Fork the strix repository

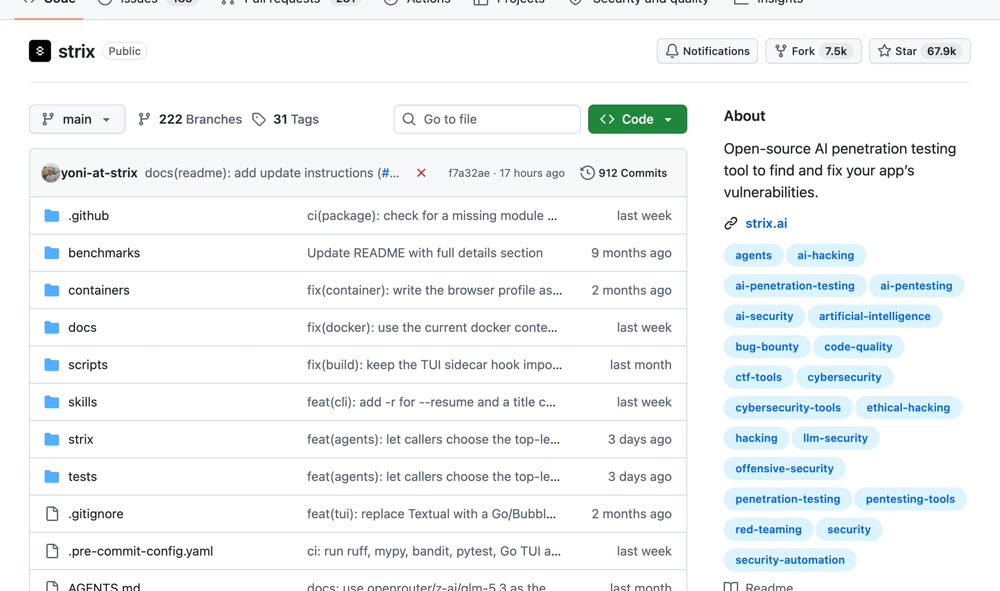pyautogui.click(x=813, y=51)
